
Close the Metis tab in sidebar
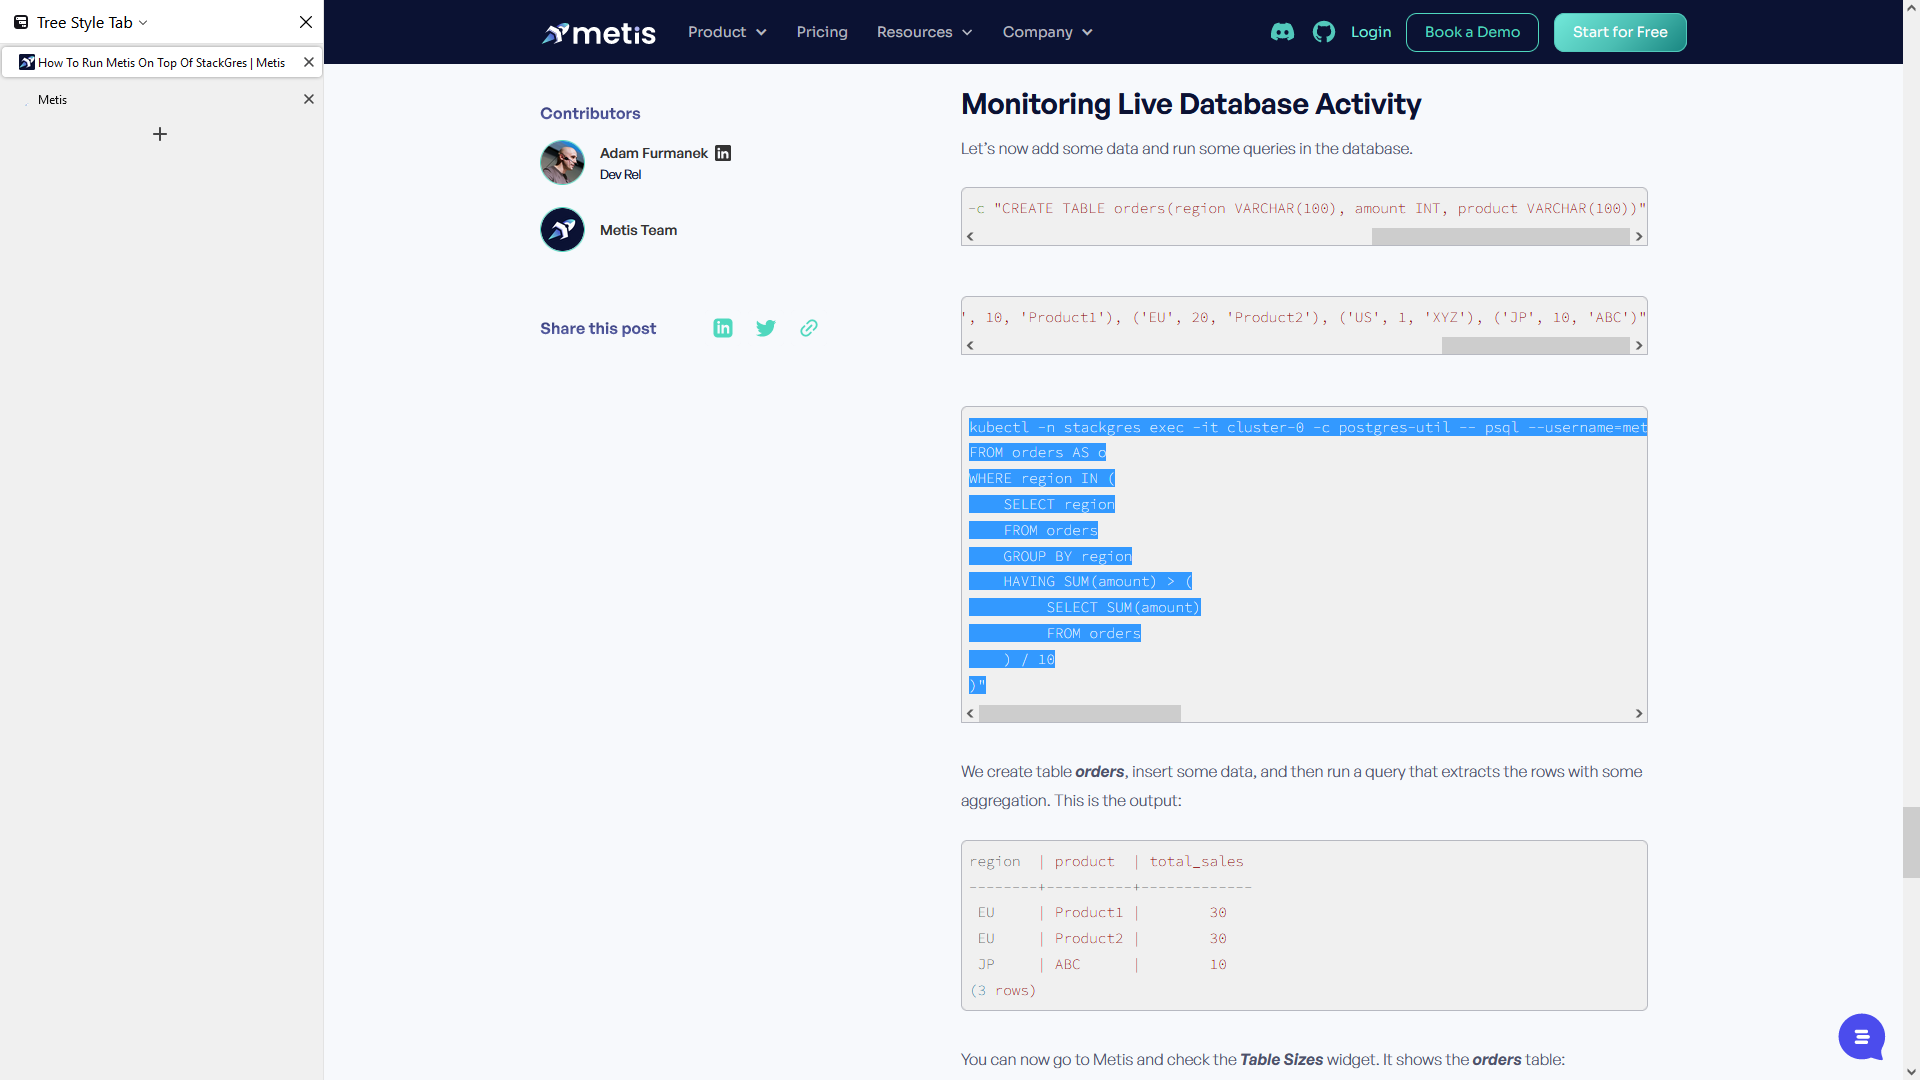pos(309,99)
